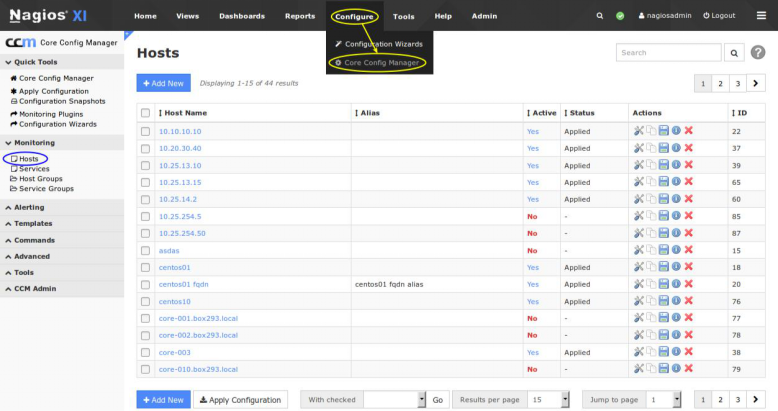Click the info icon for host 10.25.13.15

pos(676,182)
